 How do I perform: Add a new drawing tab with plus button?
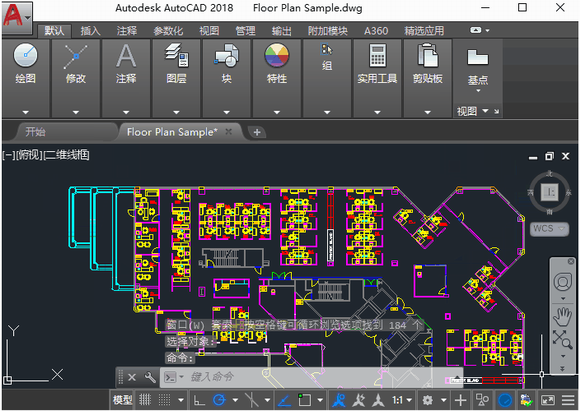tap(257, 132)
